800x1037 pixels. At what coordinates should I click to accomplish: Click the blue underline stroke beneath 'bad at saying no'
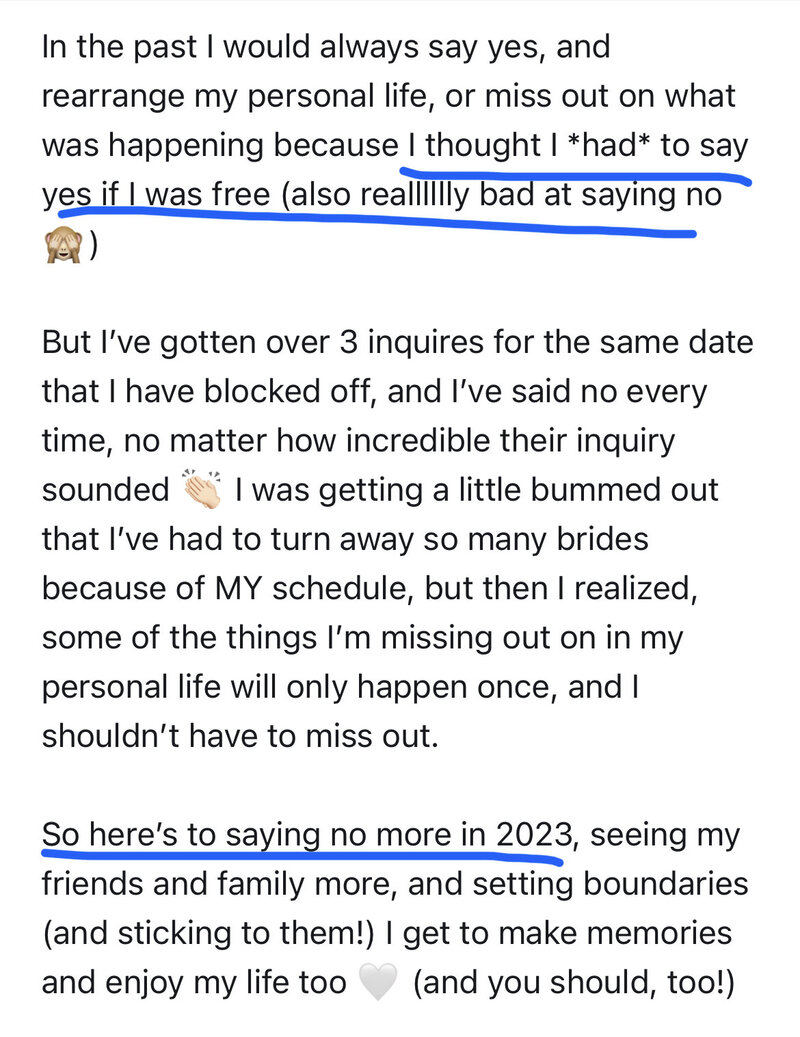377,223
